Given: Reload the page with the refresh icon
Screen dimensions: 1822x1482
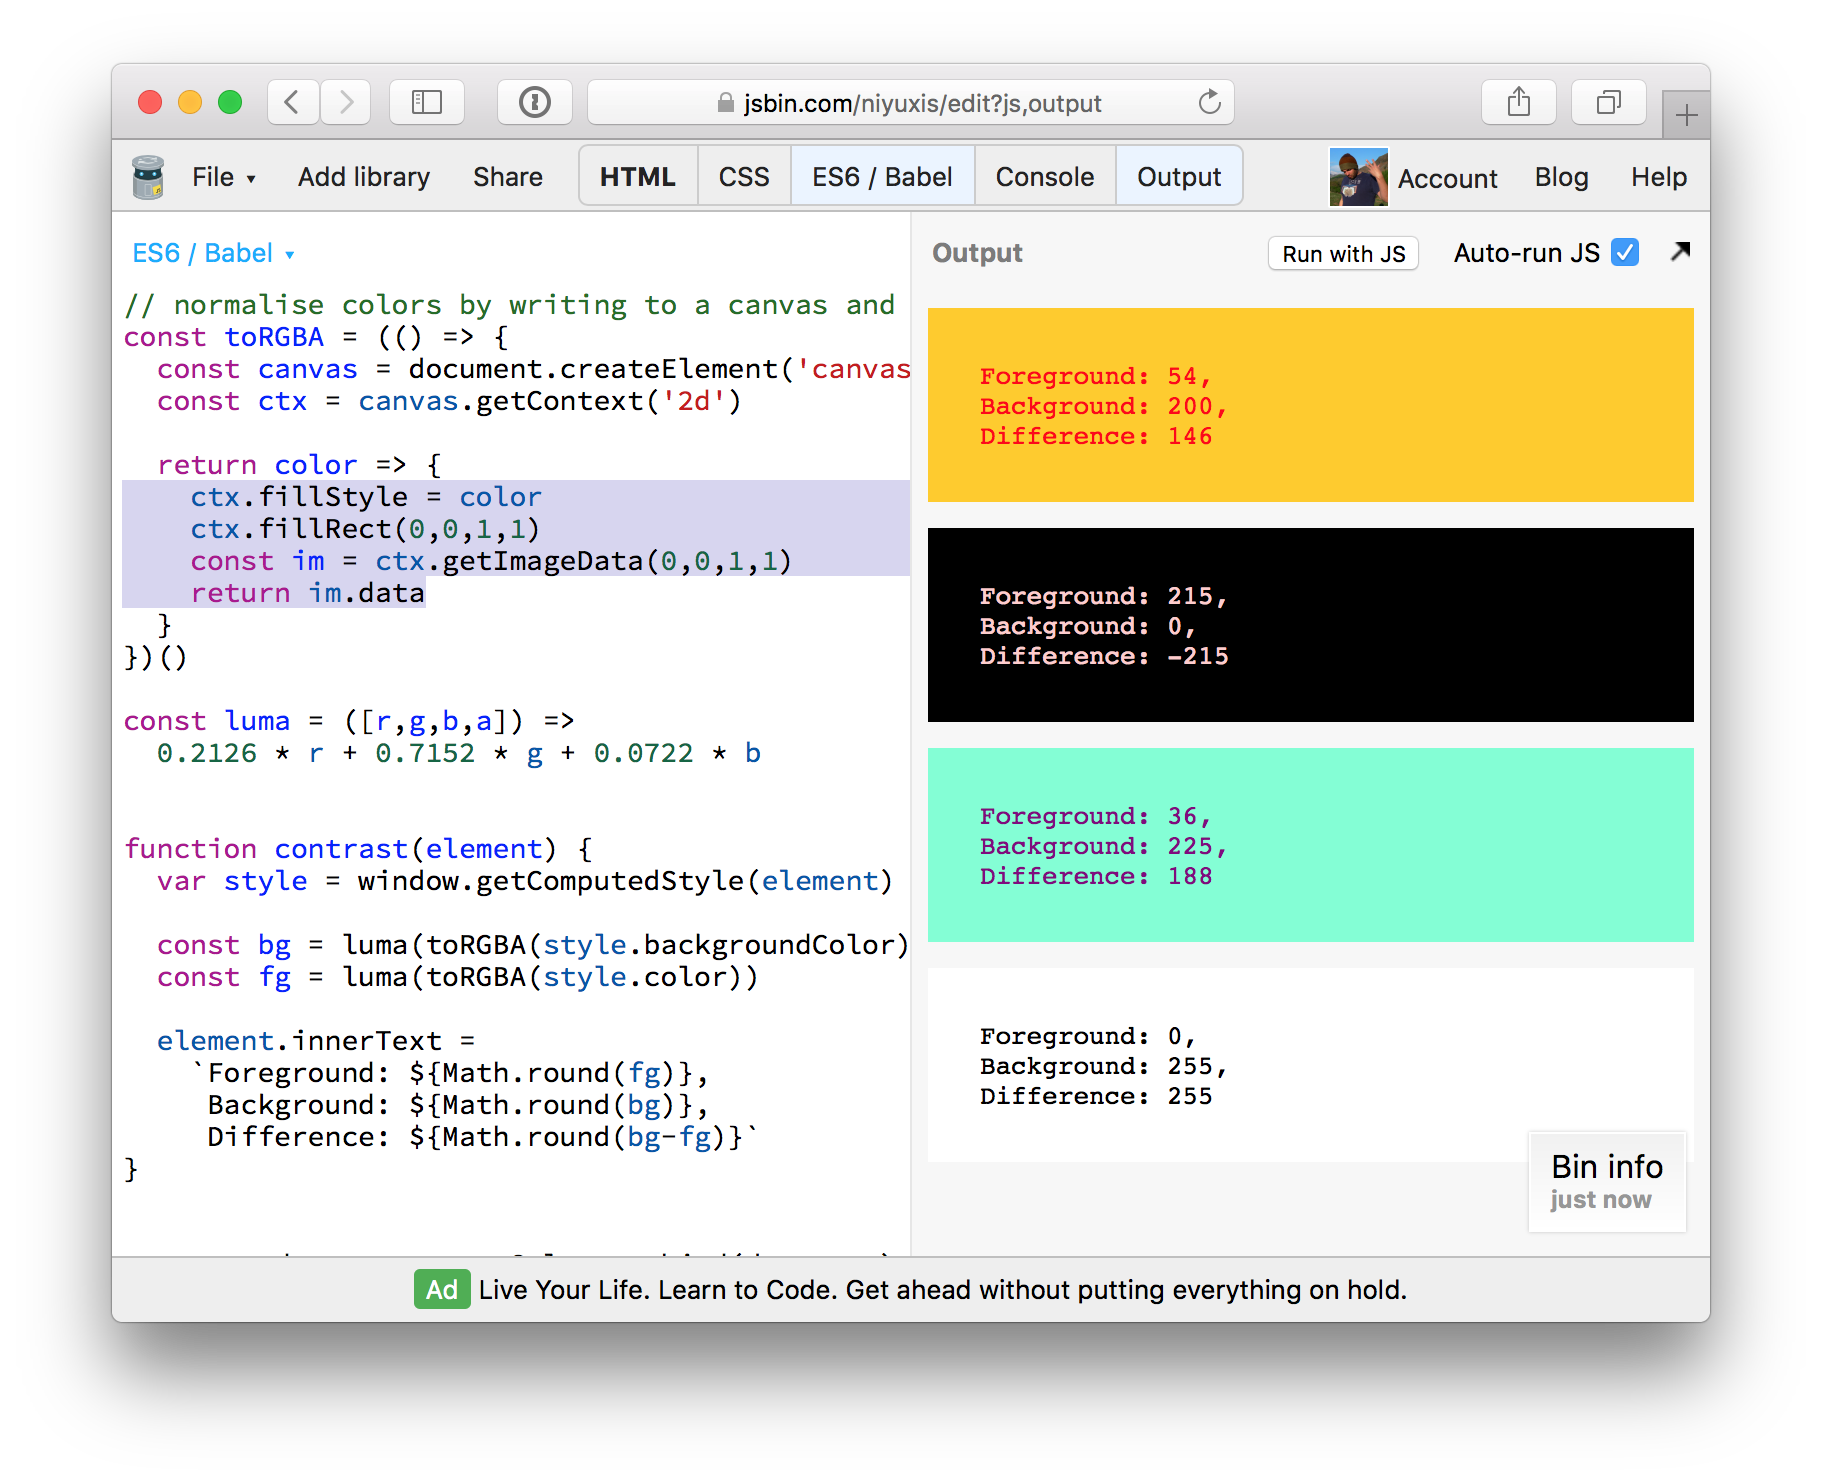Looking at the screenshot, I should (1209, 102).
